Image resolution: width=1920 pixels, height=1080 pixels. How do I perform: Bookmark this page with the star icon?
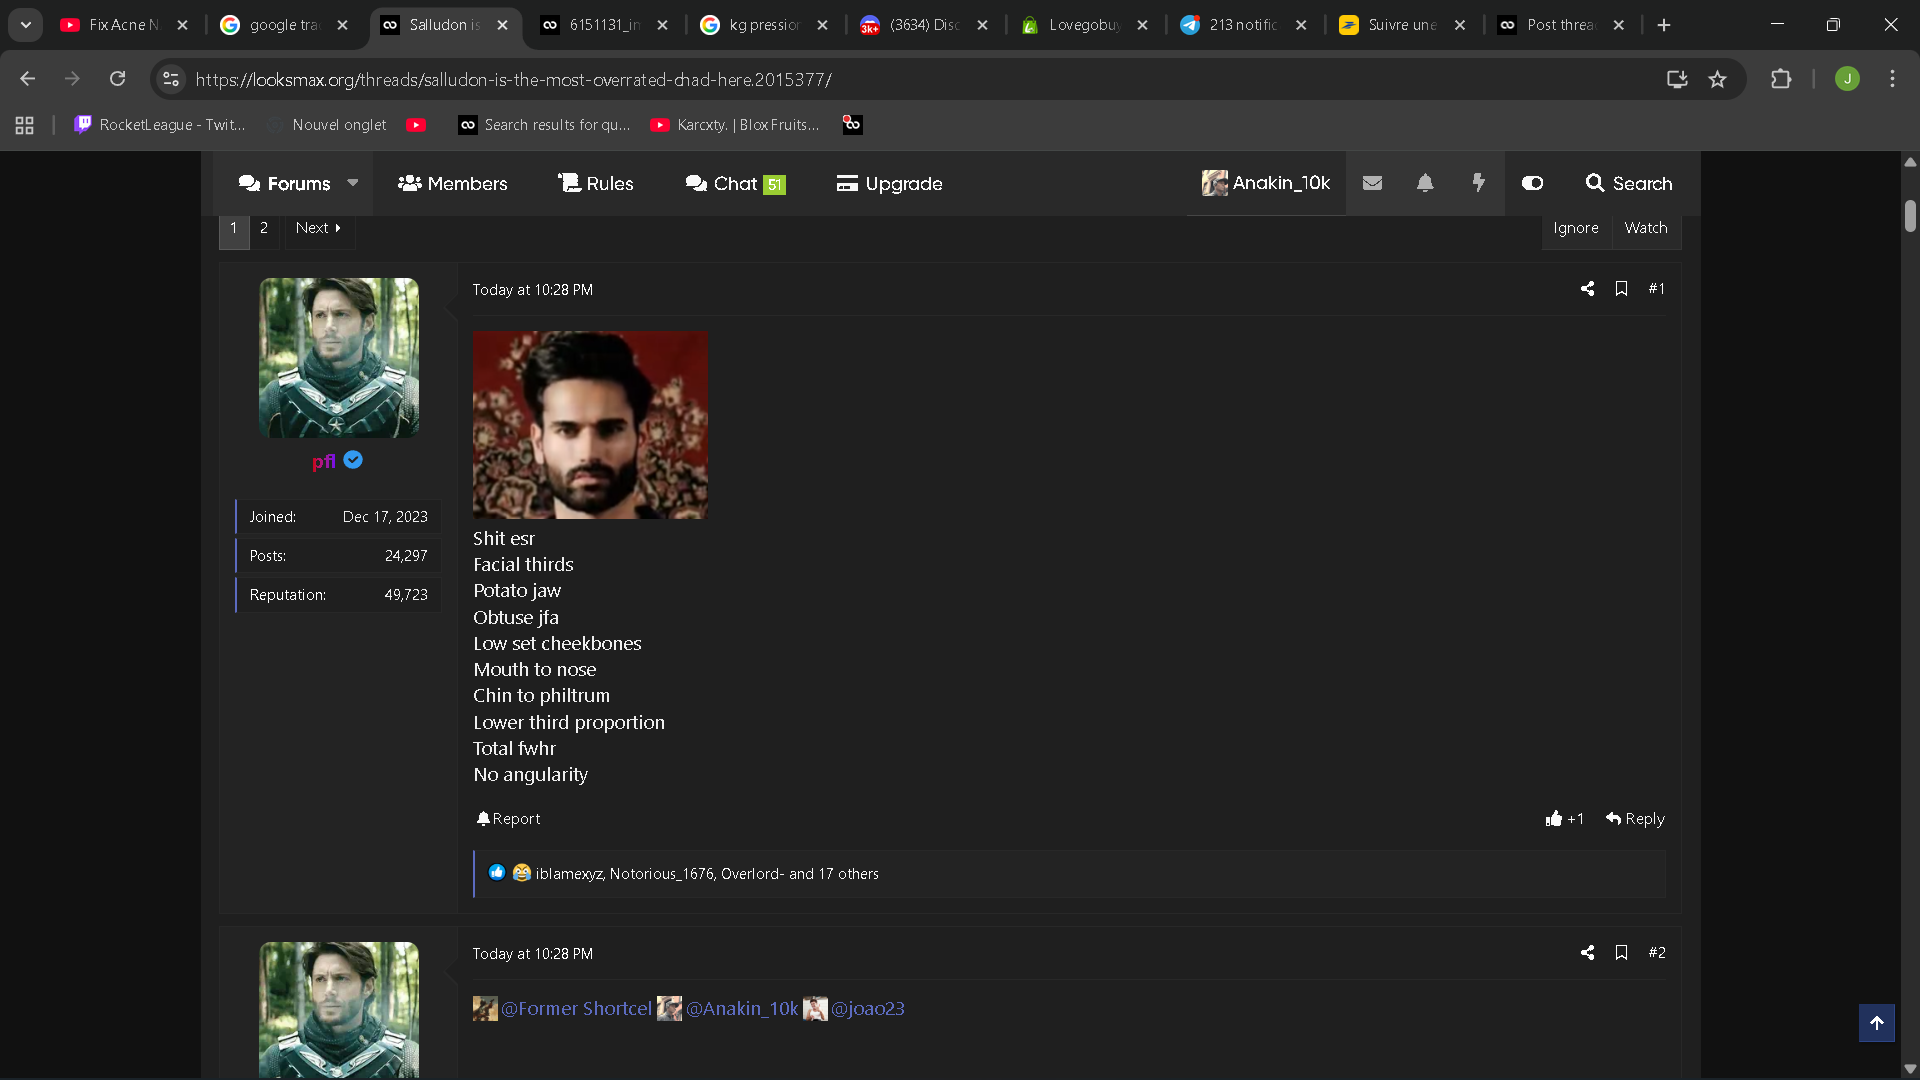coord(1717,79)
